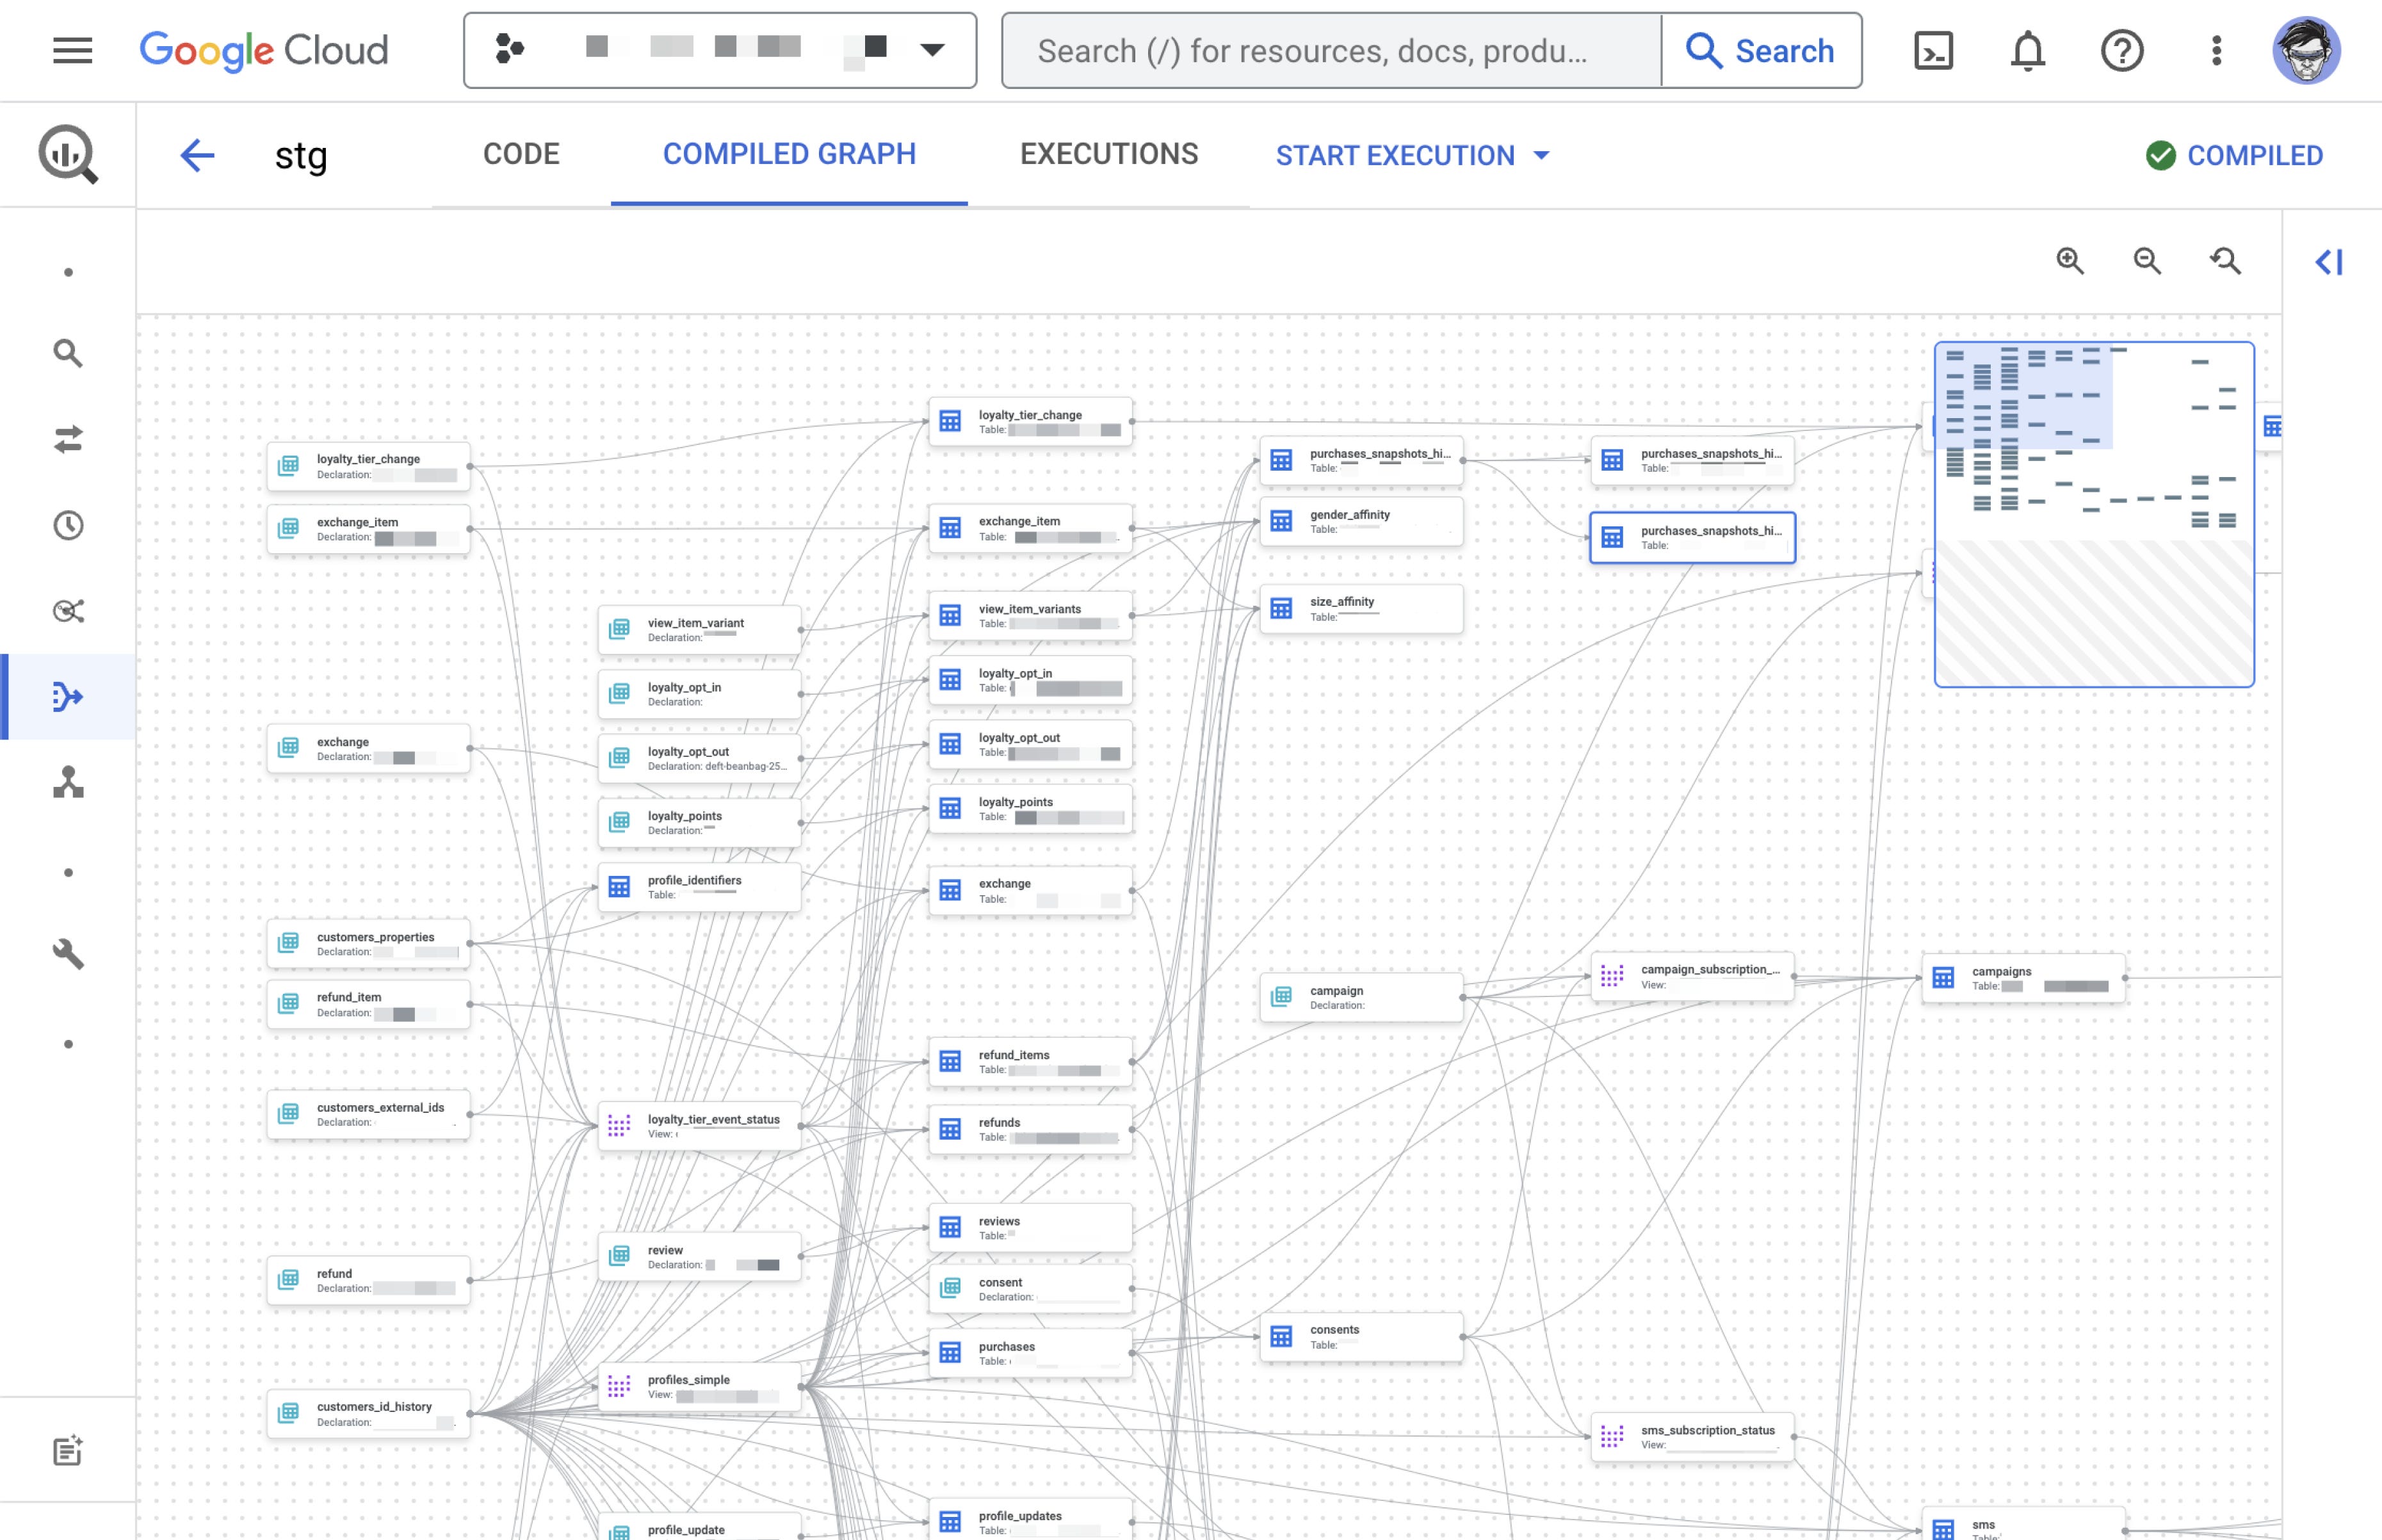Click the Search button
The width and height of the screenshot is (2382, 1540).
[1761, 50]
